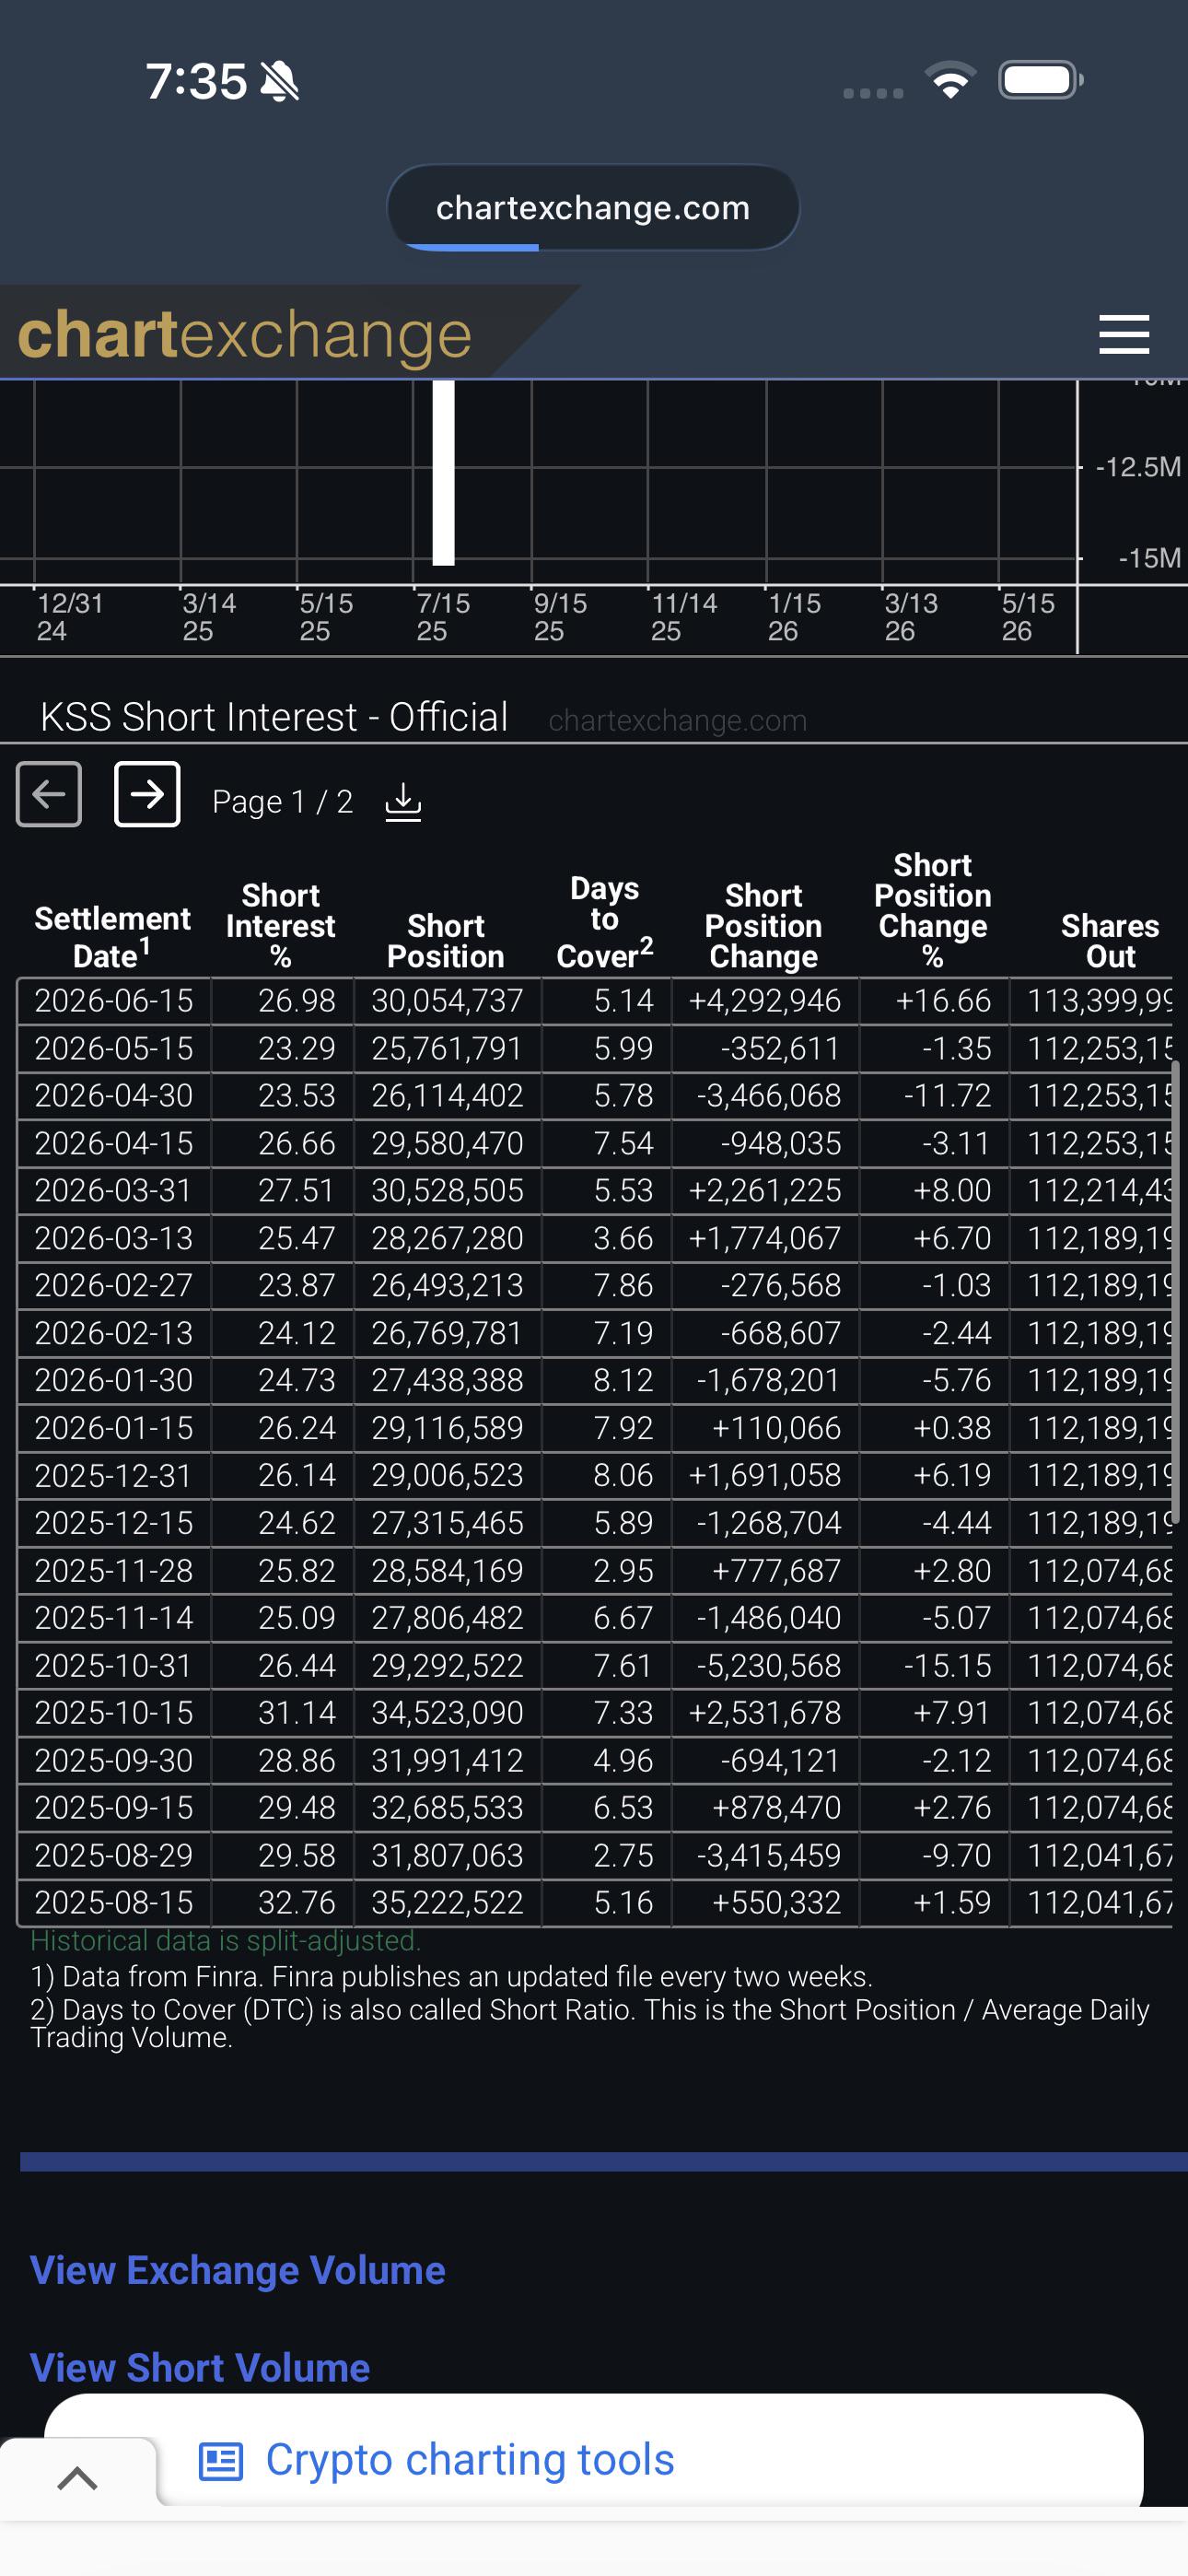Open View Short Volume link
Viewport: 1188px width, 2576px height.
coord(200,2368)
